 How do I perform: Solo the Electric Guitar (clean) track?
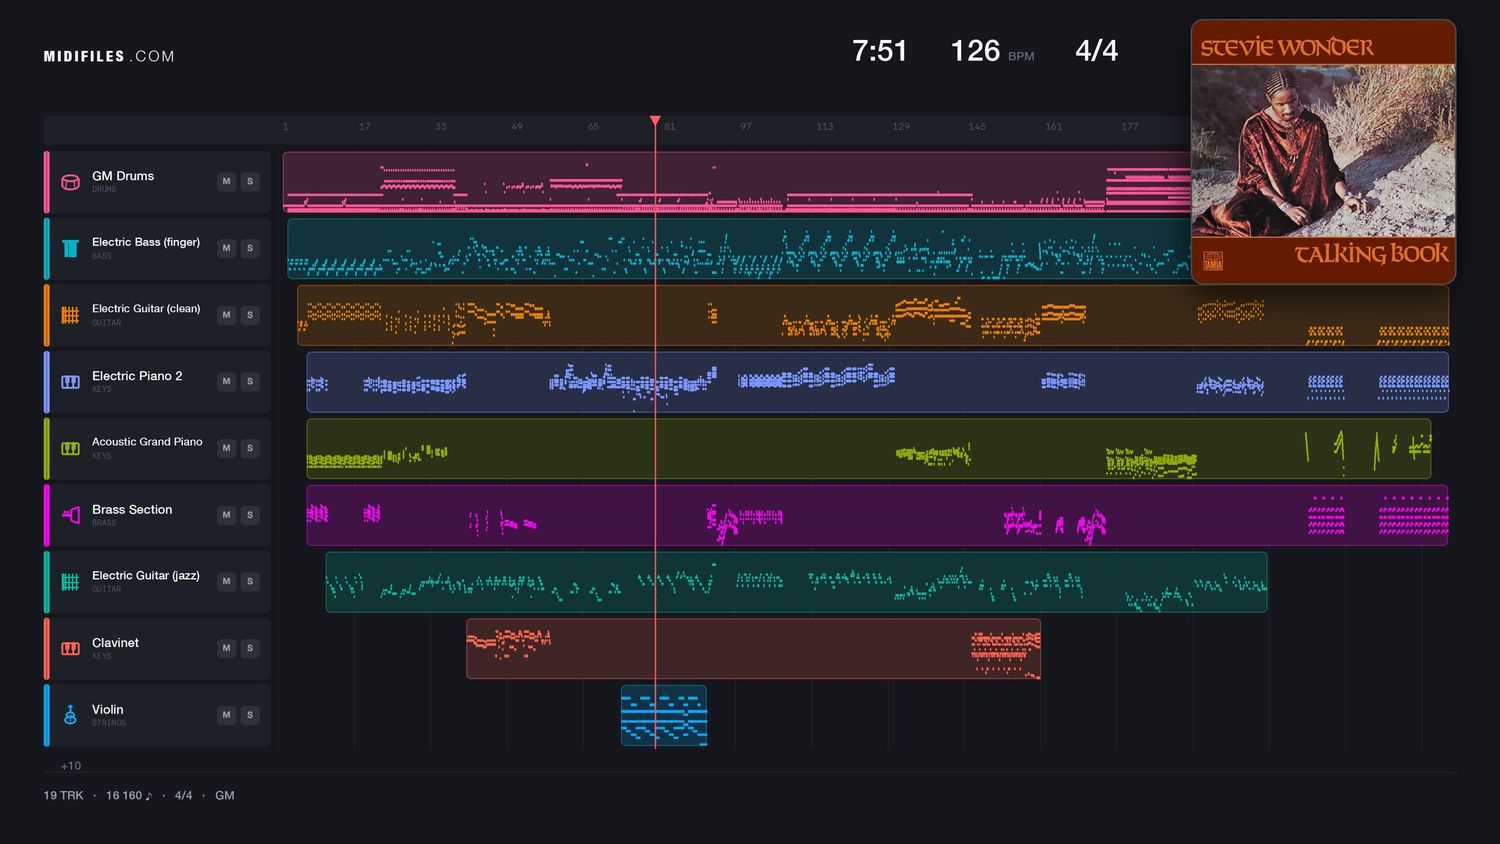click(250, 315)
